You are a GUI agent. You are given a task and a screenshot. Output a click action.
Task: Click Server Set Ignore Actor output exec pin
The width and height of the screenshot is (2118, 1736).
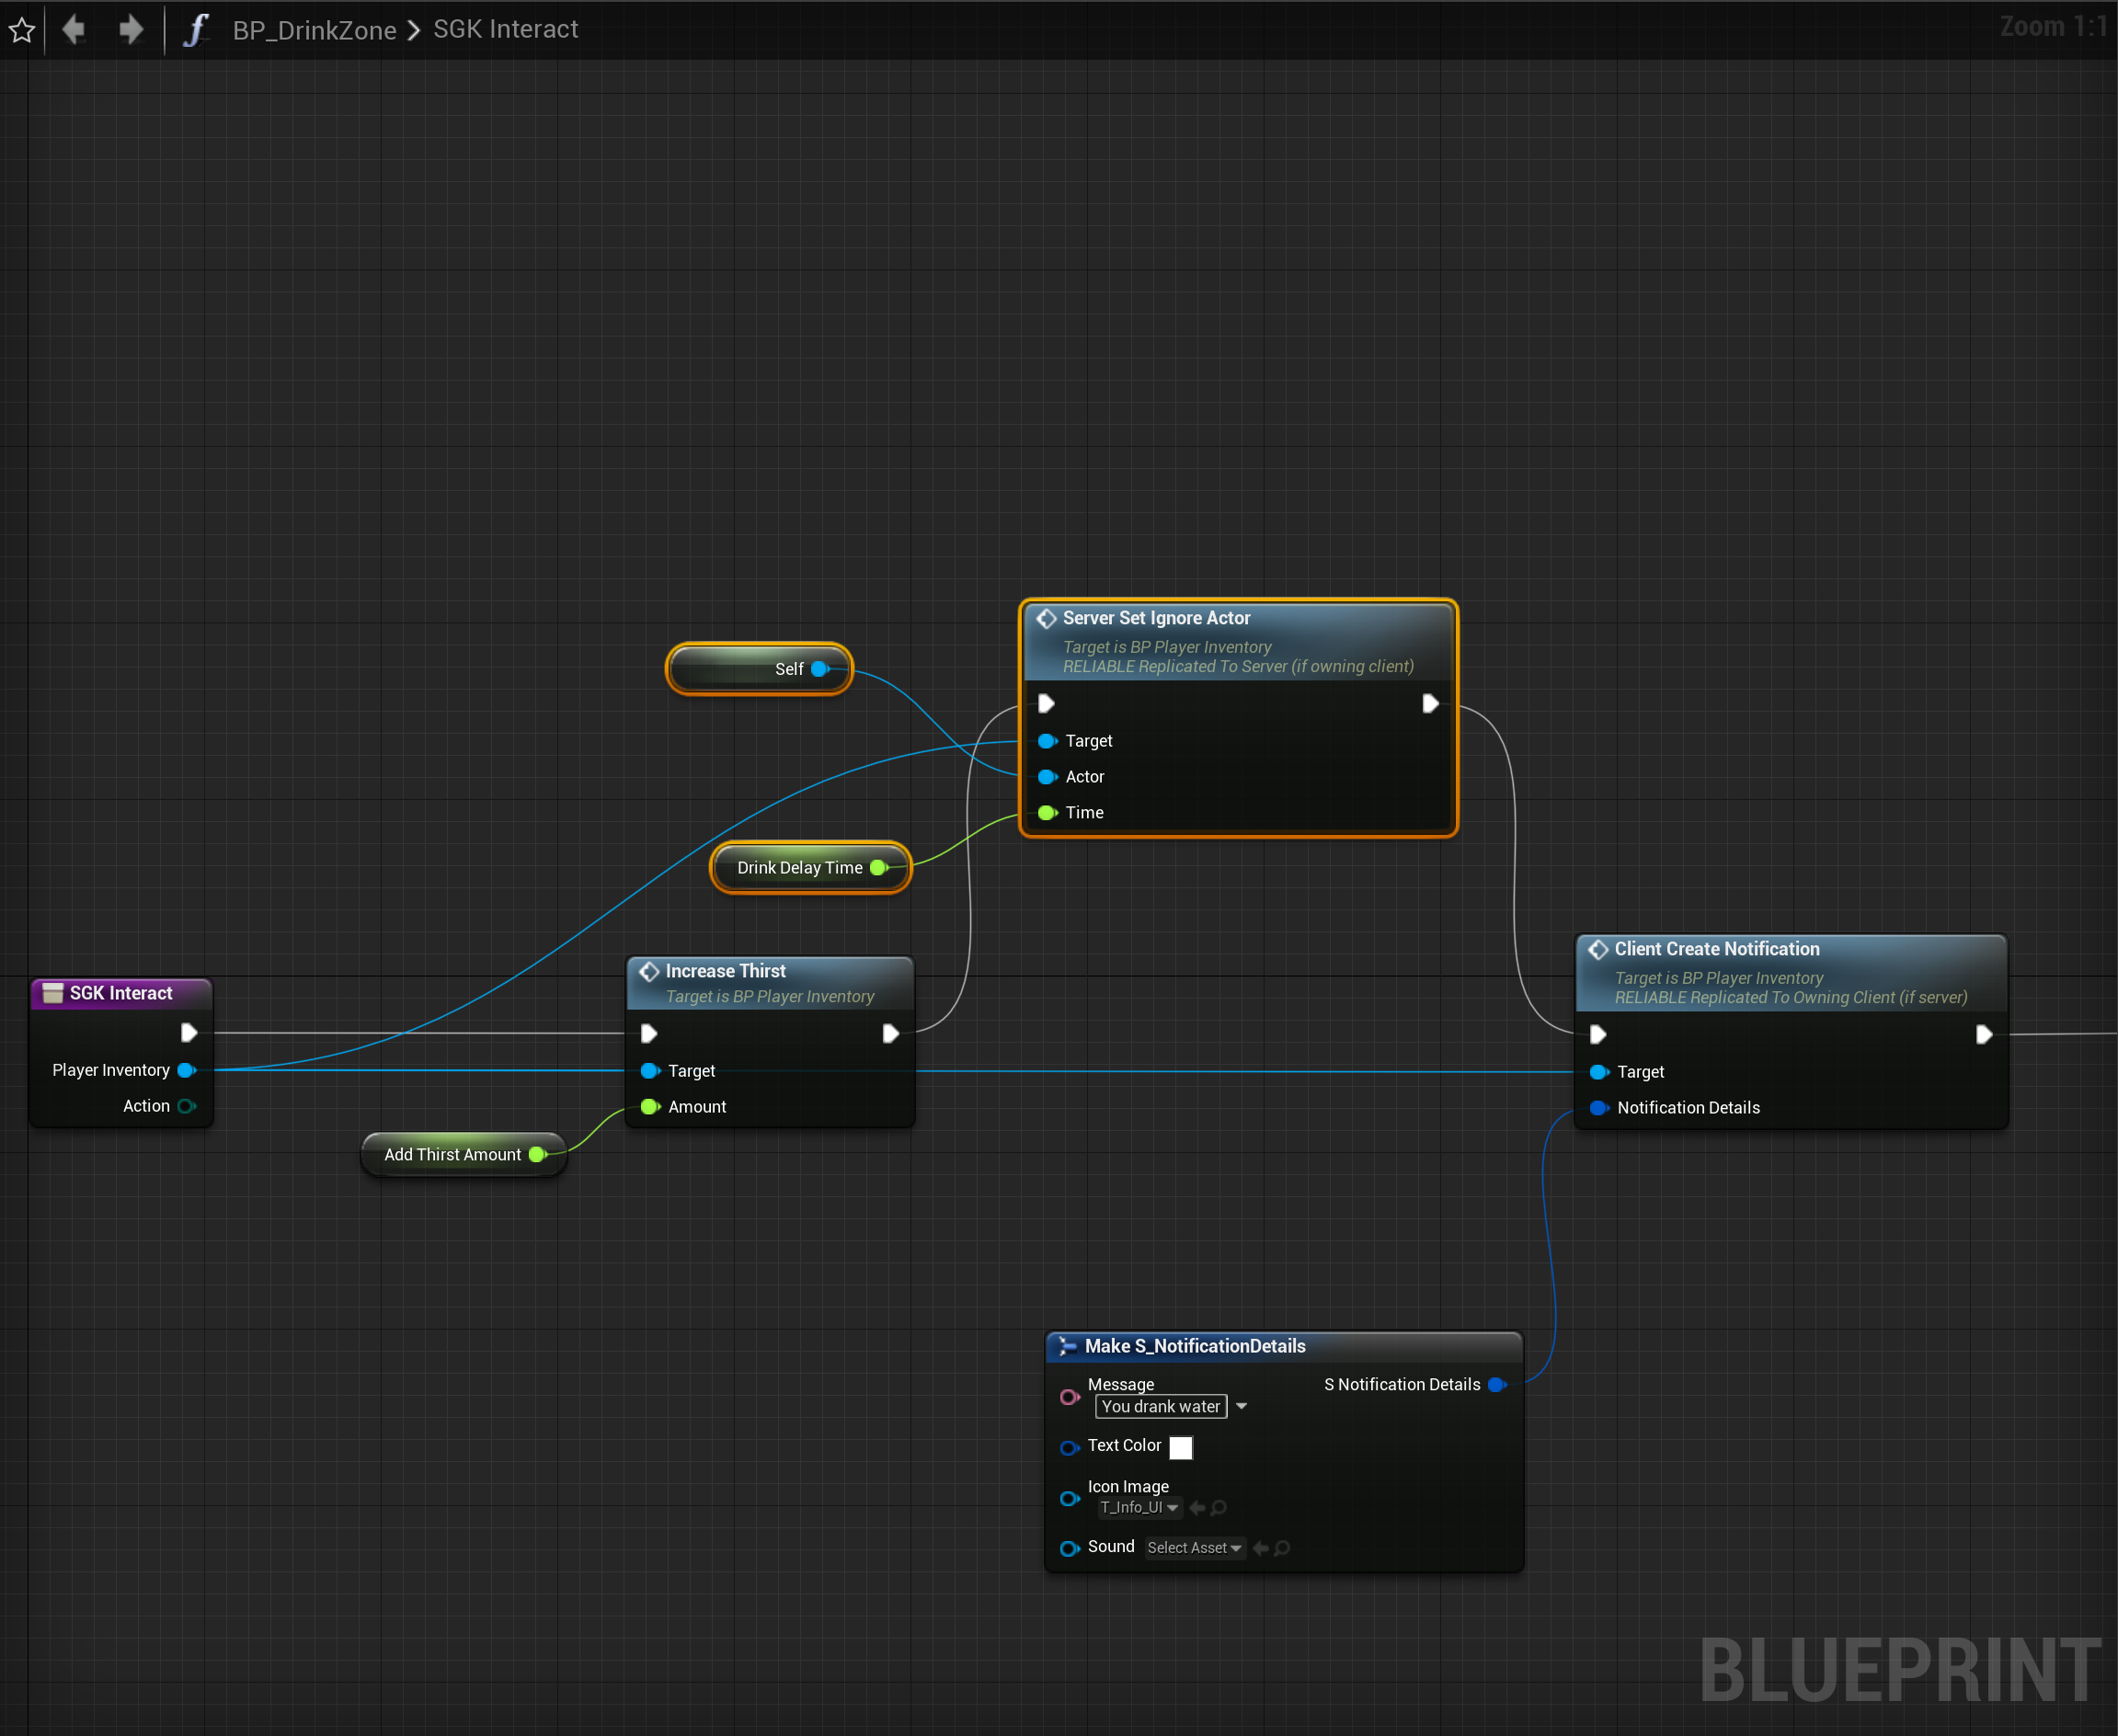1430,704
